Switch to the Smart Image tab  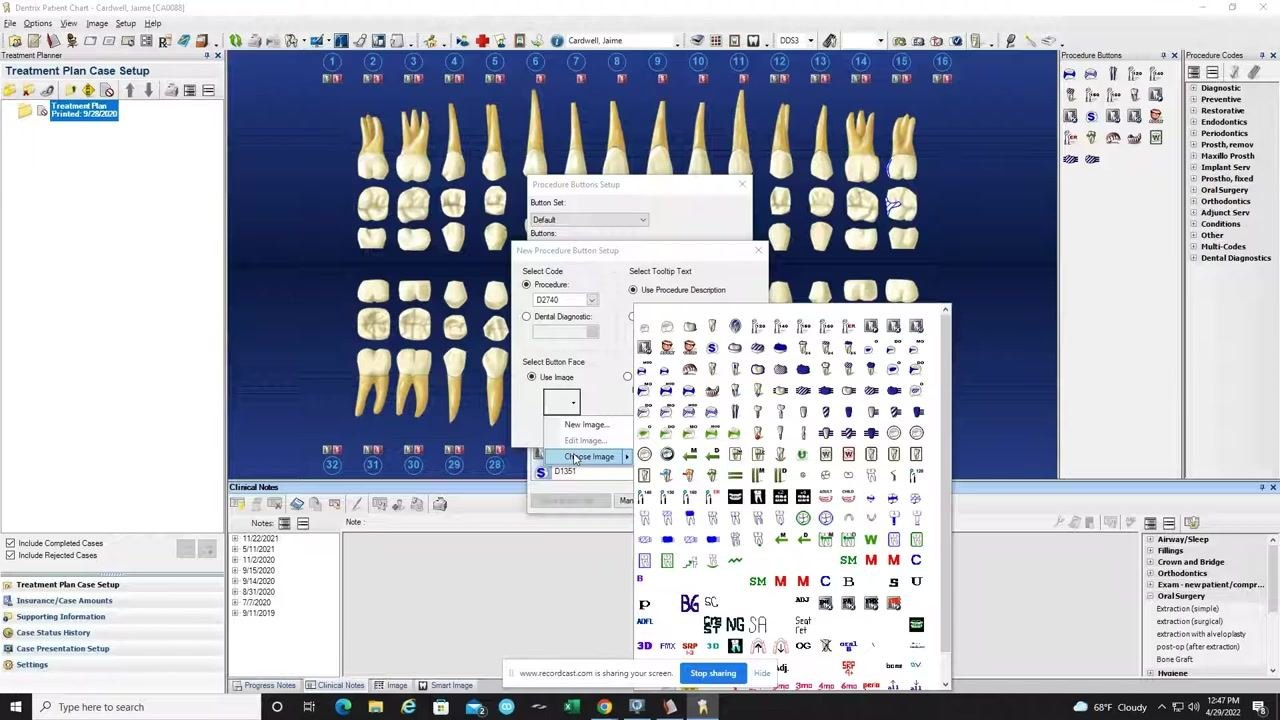pyautogui.click(x=445, y=685)
